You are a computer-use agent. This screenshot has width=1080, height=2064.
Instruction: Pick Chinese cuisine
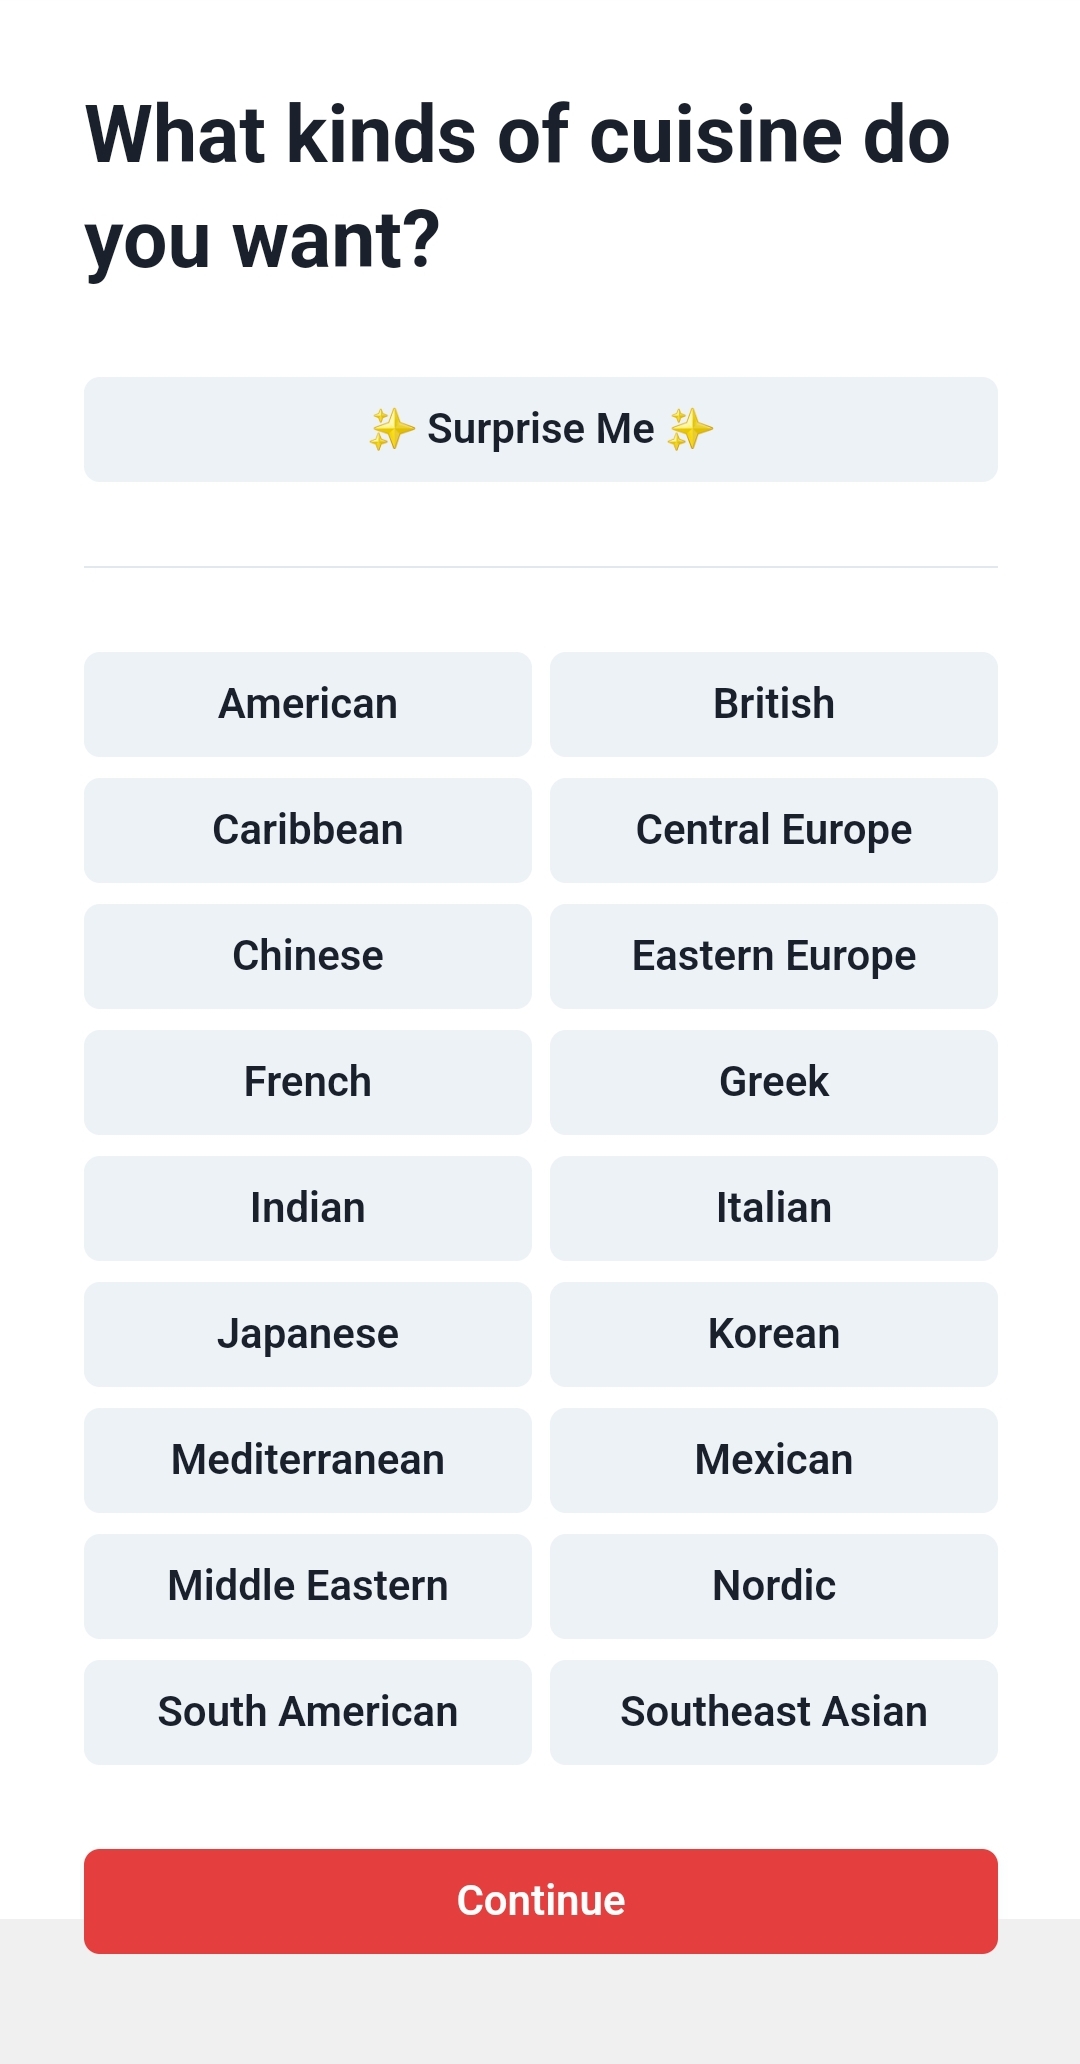308,956
